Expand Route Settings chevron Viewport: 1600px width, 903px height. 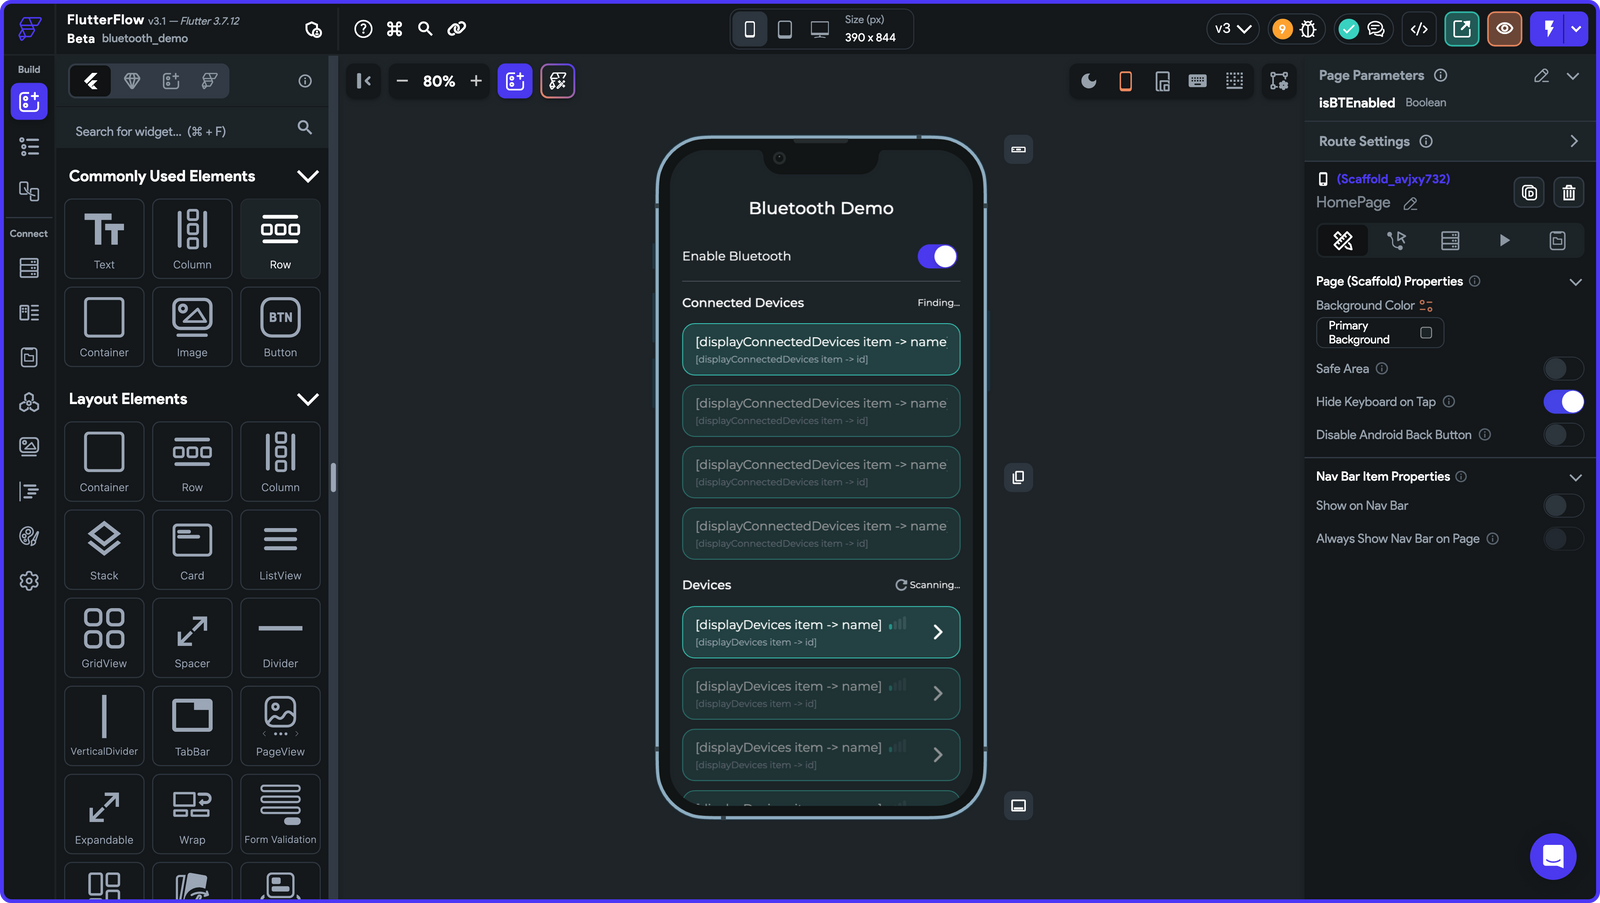pyautogui.click(x=1573, y=141)
